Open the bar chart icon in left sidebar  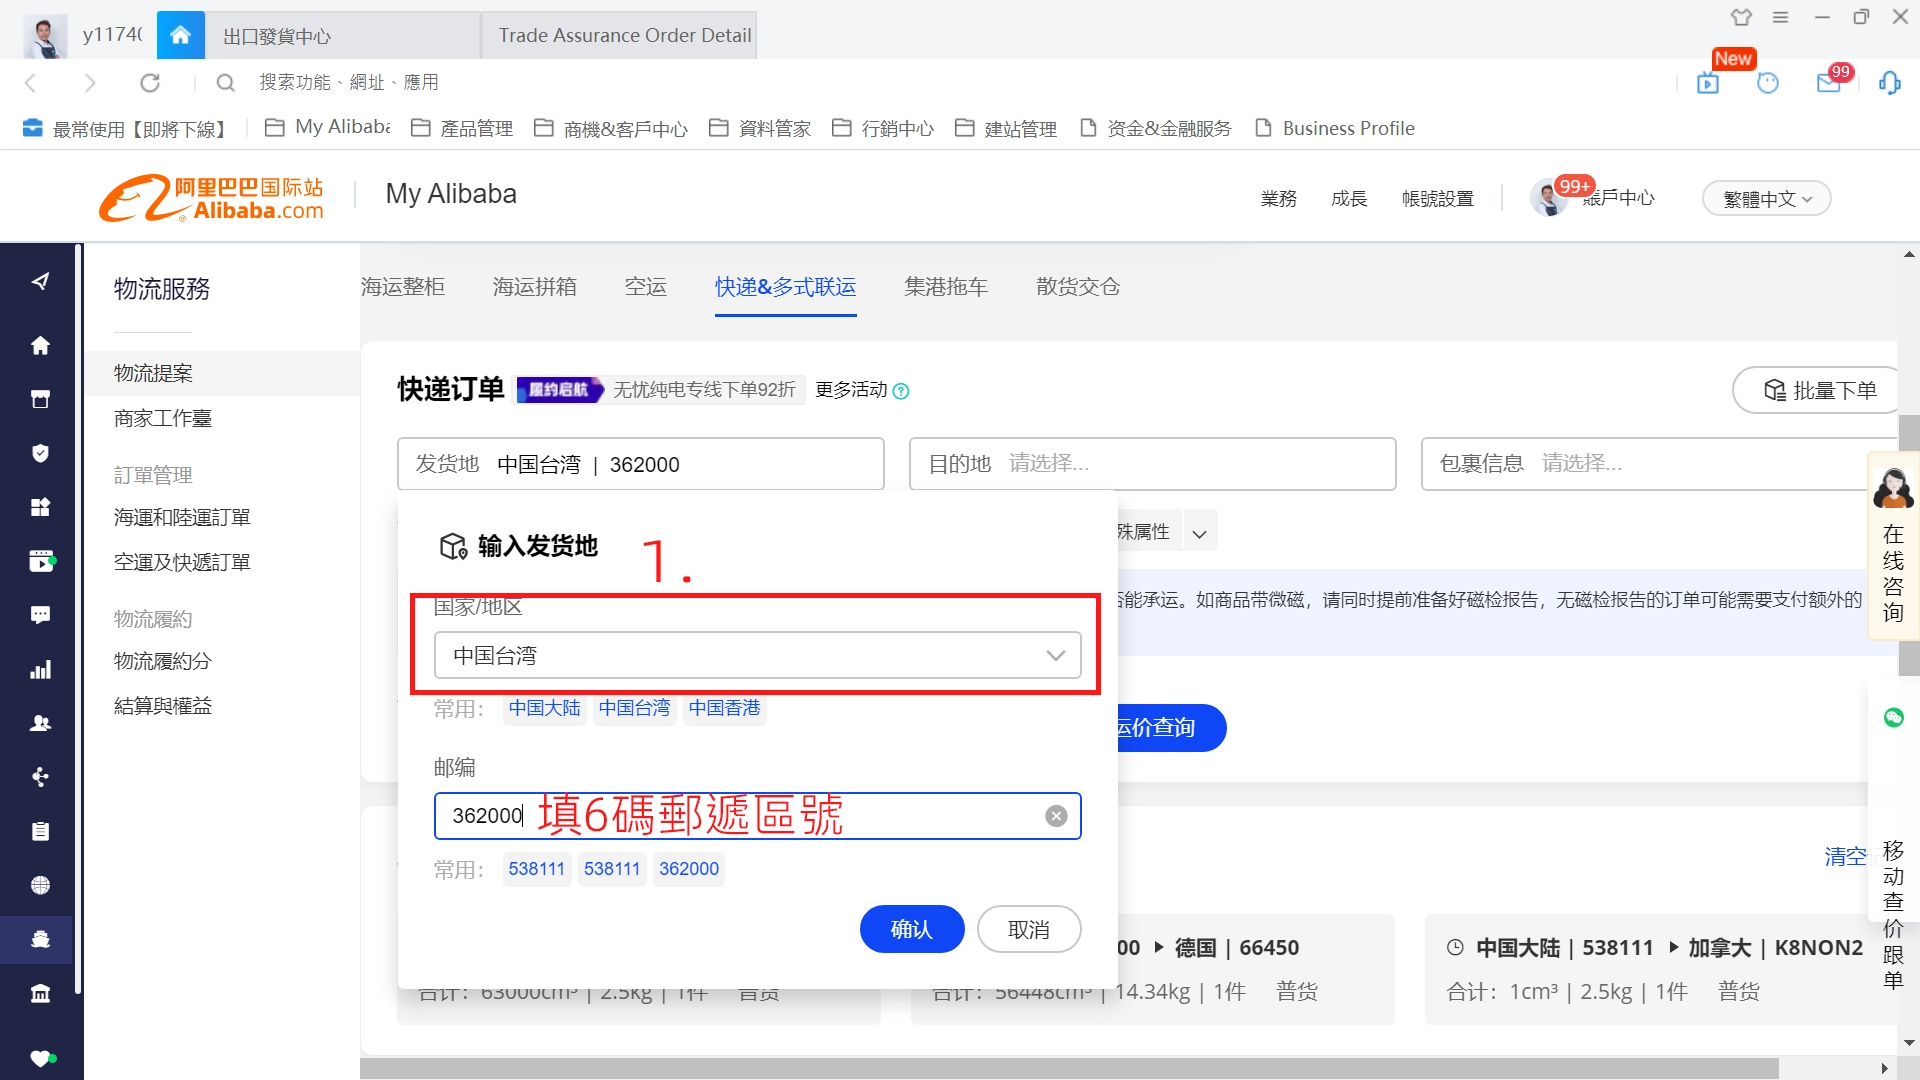click(40, 670)
